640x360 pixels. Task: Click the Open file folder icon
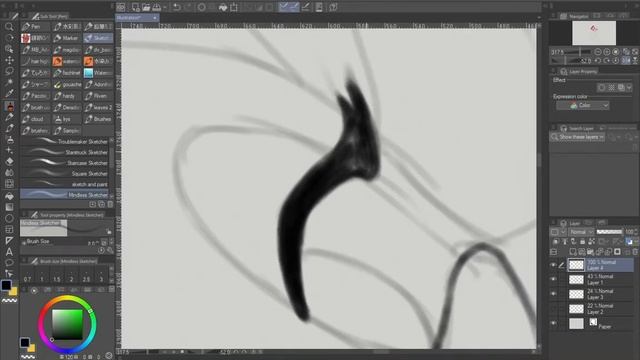coord(146,7)
